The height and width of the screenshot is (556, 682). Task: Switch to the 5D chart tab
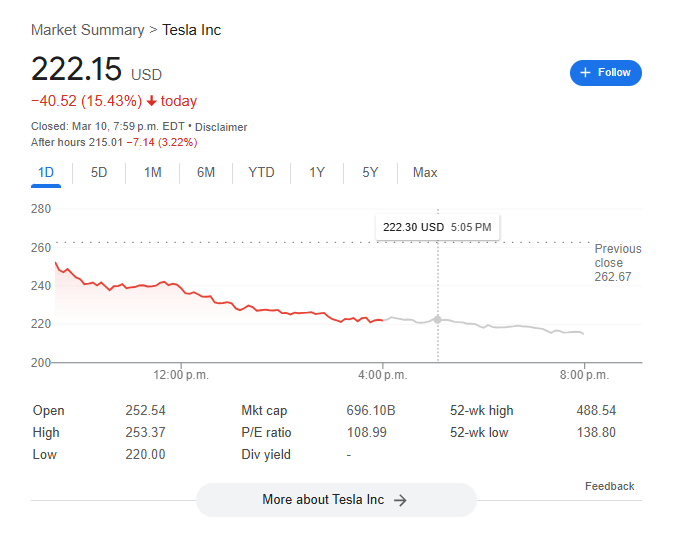[99, 173]
